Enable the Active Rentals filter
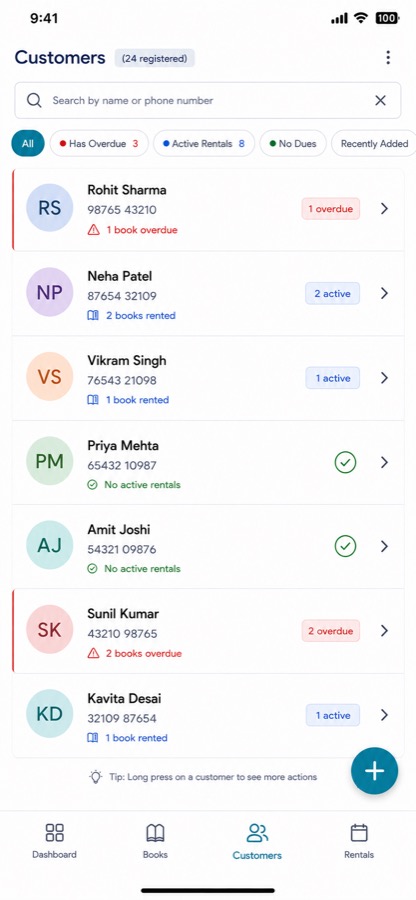The width and height of the screenshot is (416, 900). tap(204, 143)
